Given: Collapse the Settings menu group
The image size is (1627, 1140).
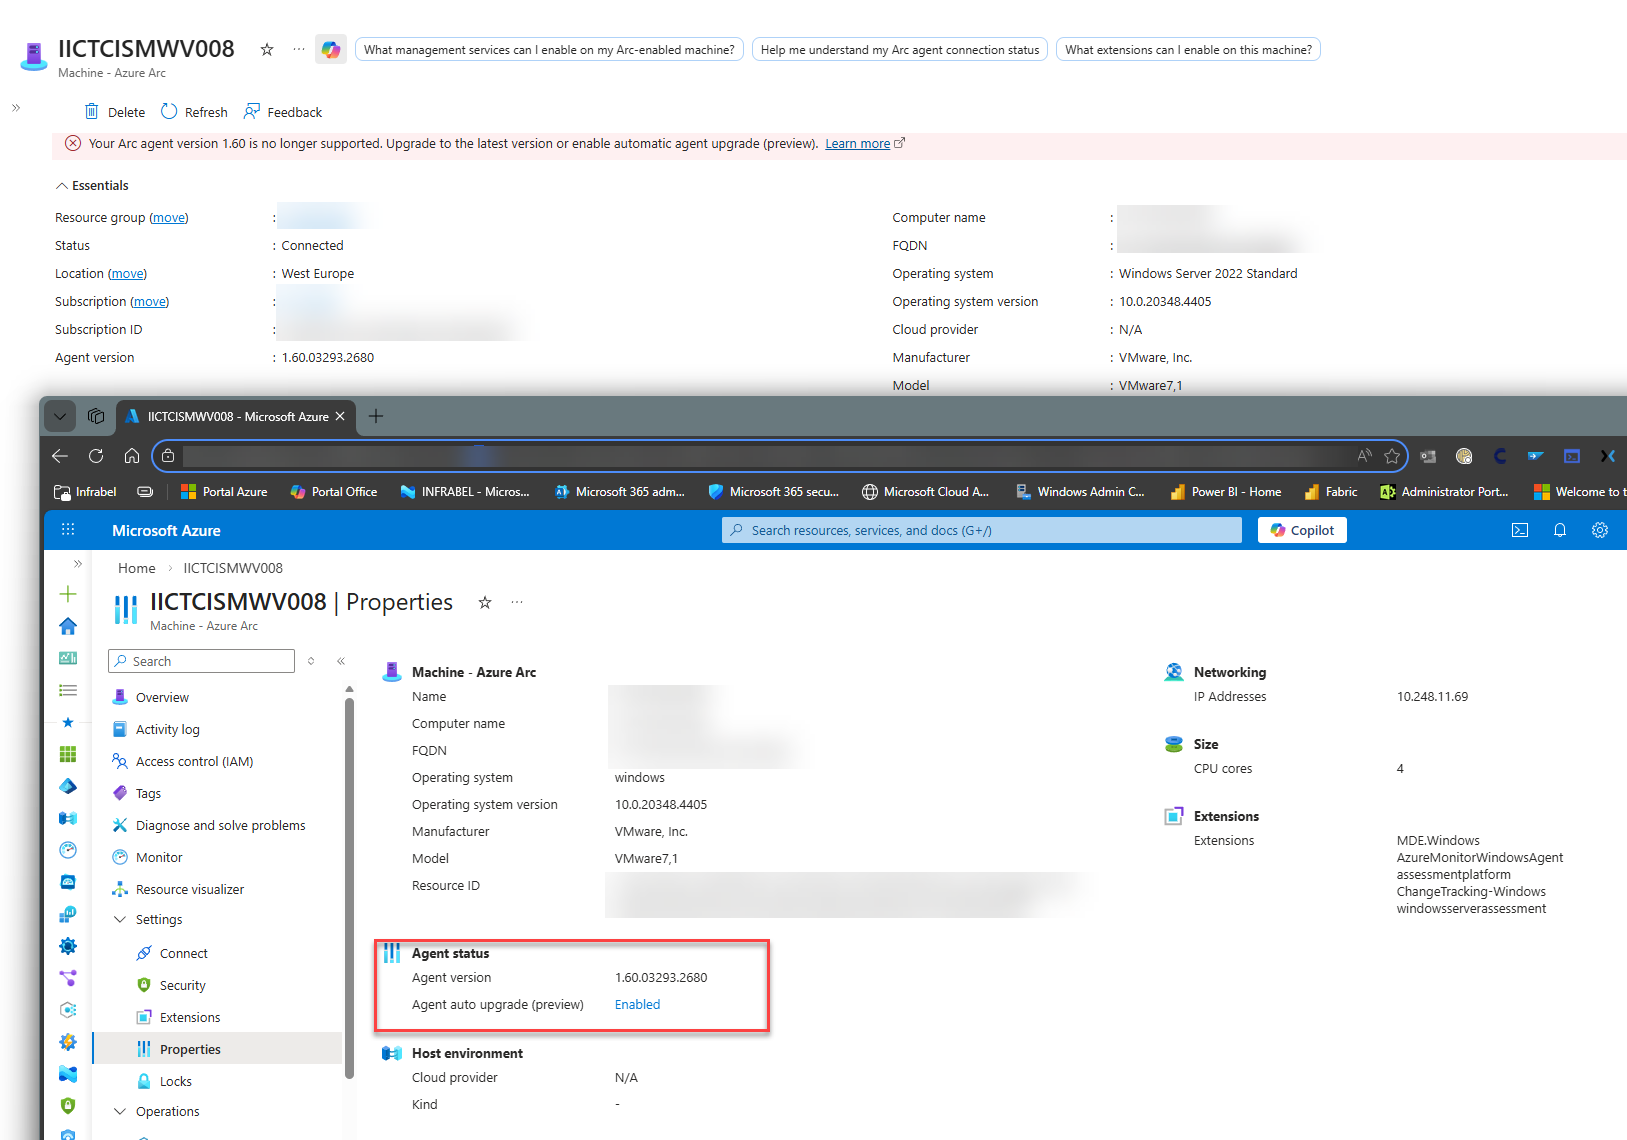Looking at the screenshot, I should 120,919.
